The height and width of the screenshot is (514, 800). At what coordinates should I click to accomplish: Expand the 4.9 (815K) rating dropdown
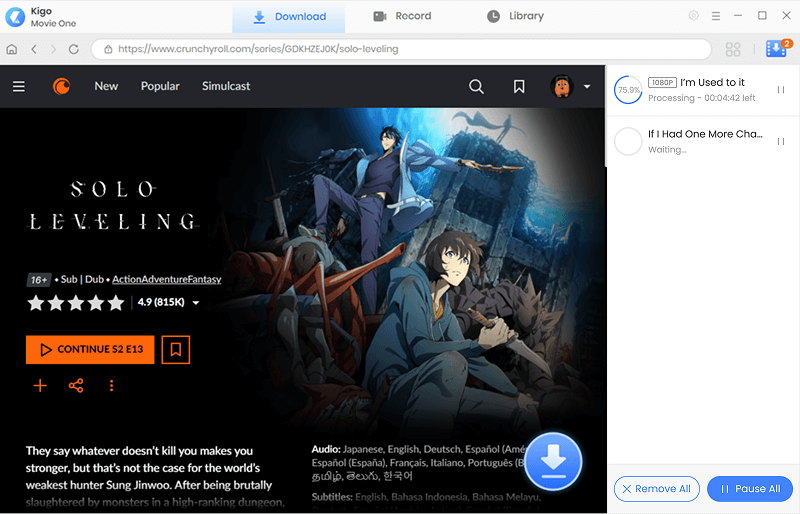click(195, 303)
